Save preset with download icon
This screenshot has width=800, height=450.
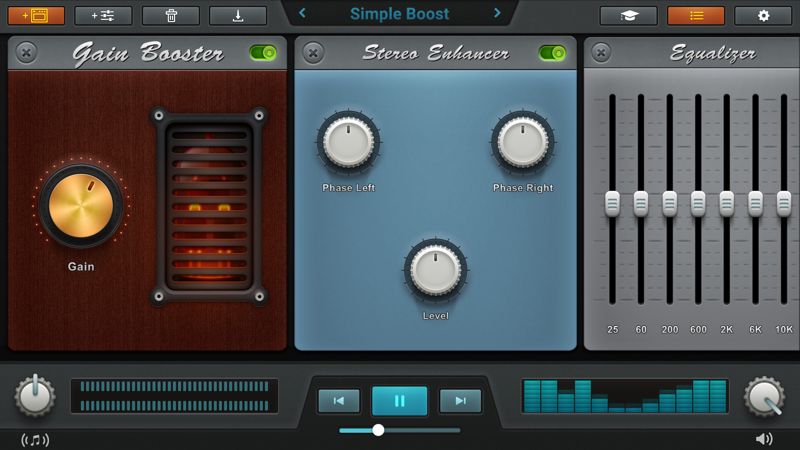click(x=238, y=16)
